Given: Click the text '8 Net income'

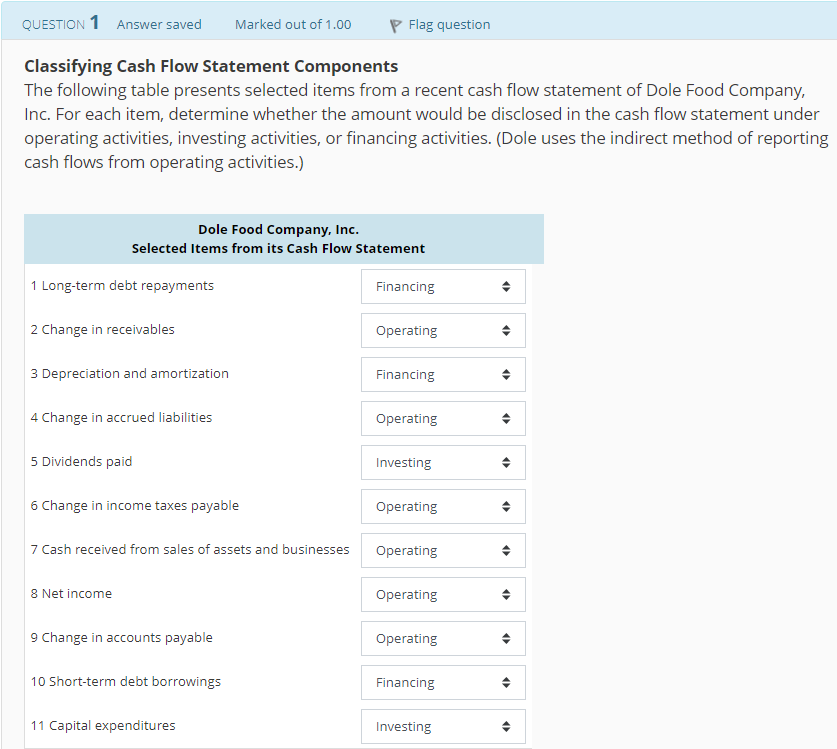Looking at the screenshot, I should click(x=72, y=594).
